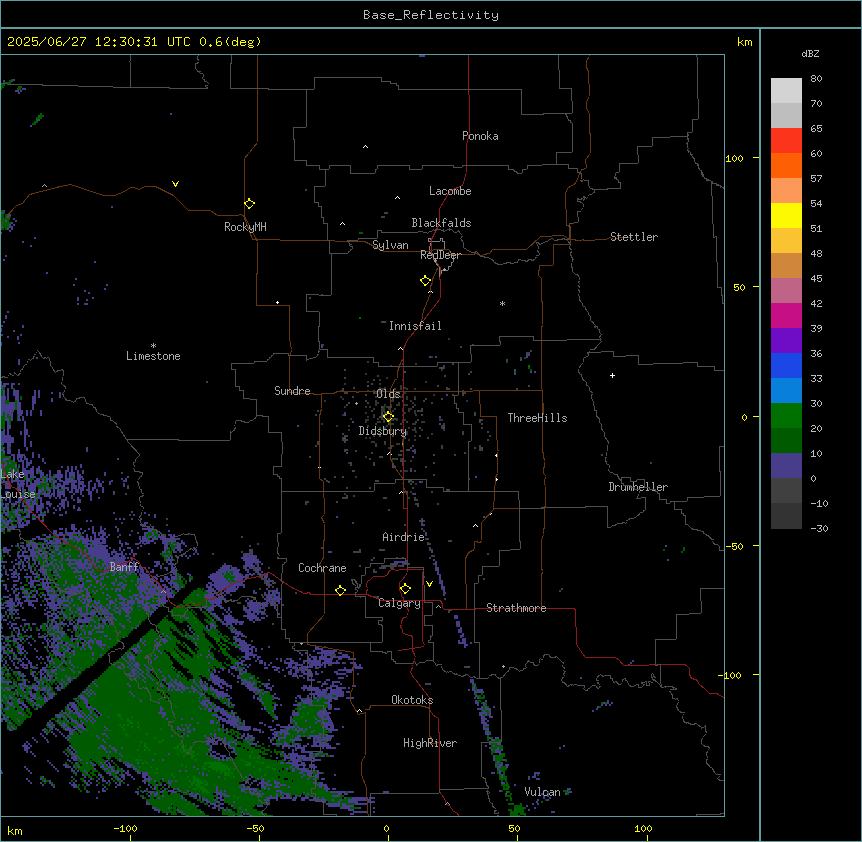This screenshot has height=842, width=862.
Task: Click the Base_Reflectivity title
Action: tap(431, 15)
